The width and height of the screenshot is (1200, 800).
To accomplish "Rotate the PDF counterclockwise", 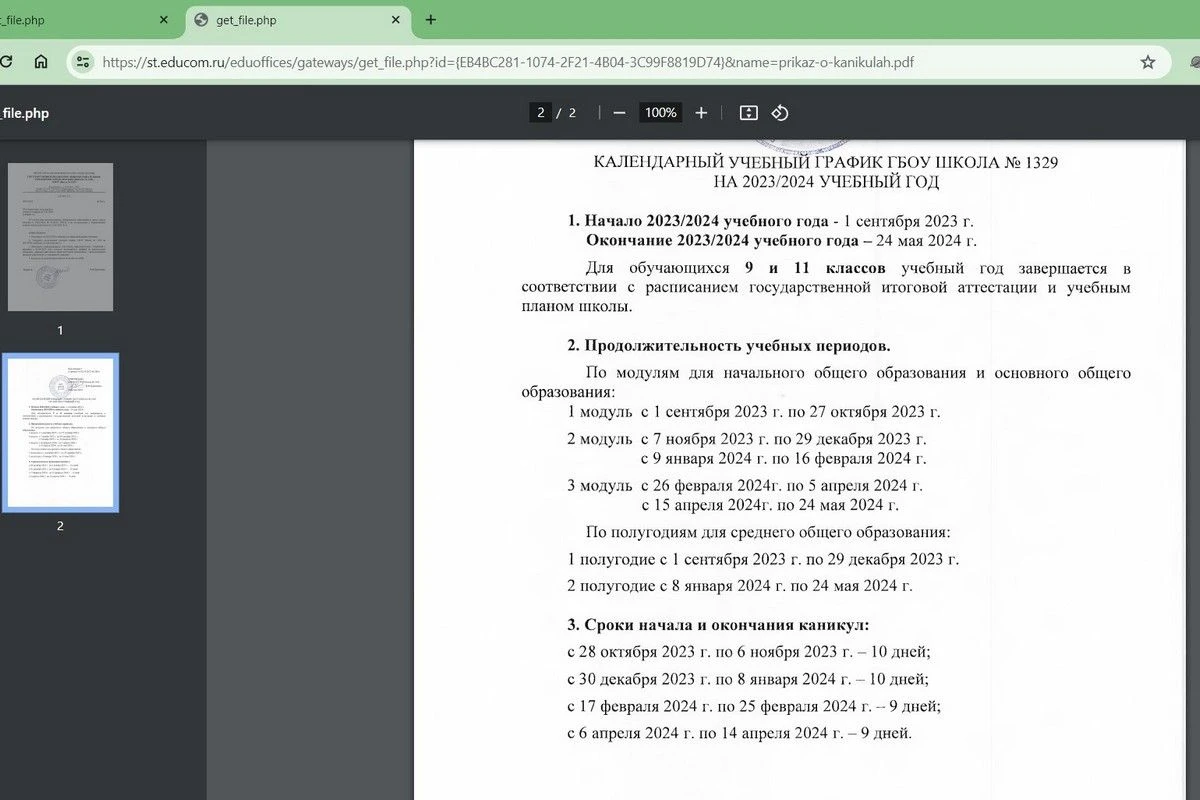I will click(781, 113).
